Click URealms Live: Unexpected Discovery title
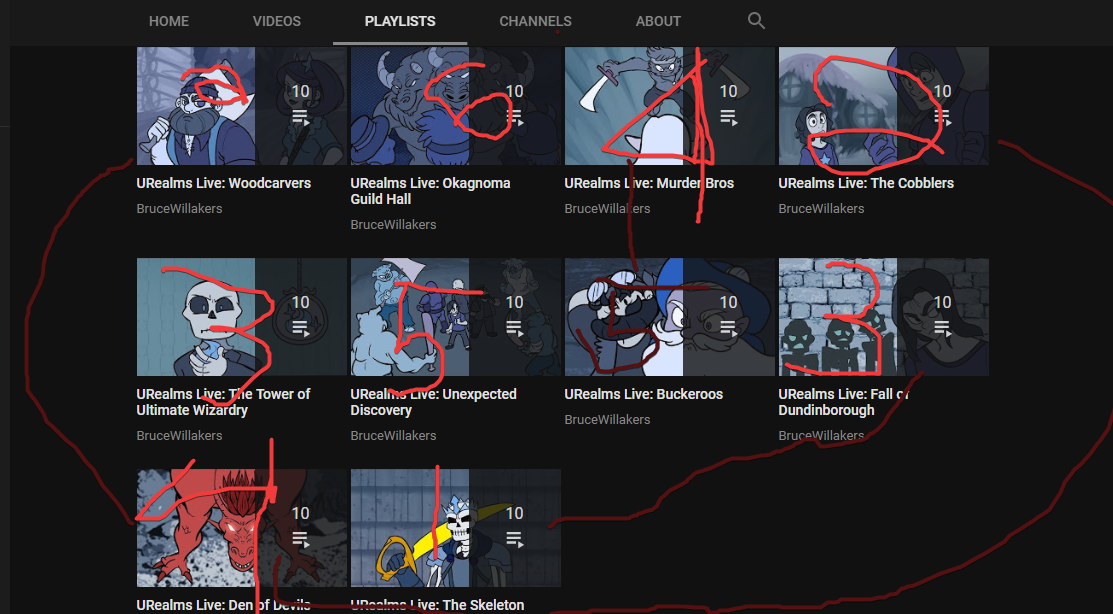Viewport: 1113px width, 614px height. point(434,402)
